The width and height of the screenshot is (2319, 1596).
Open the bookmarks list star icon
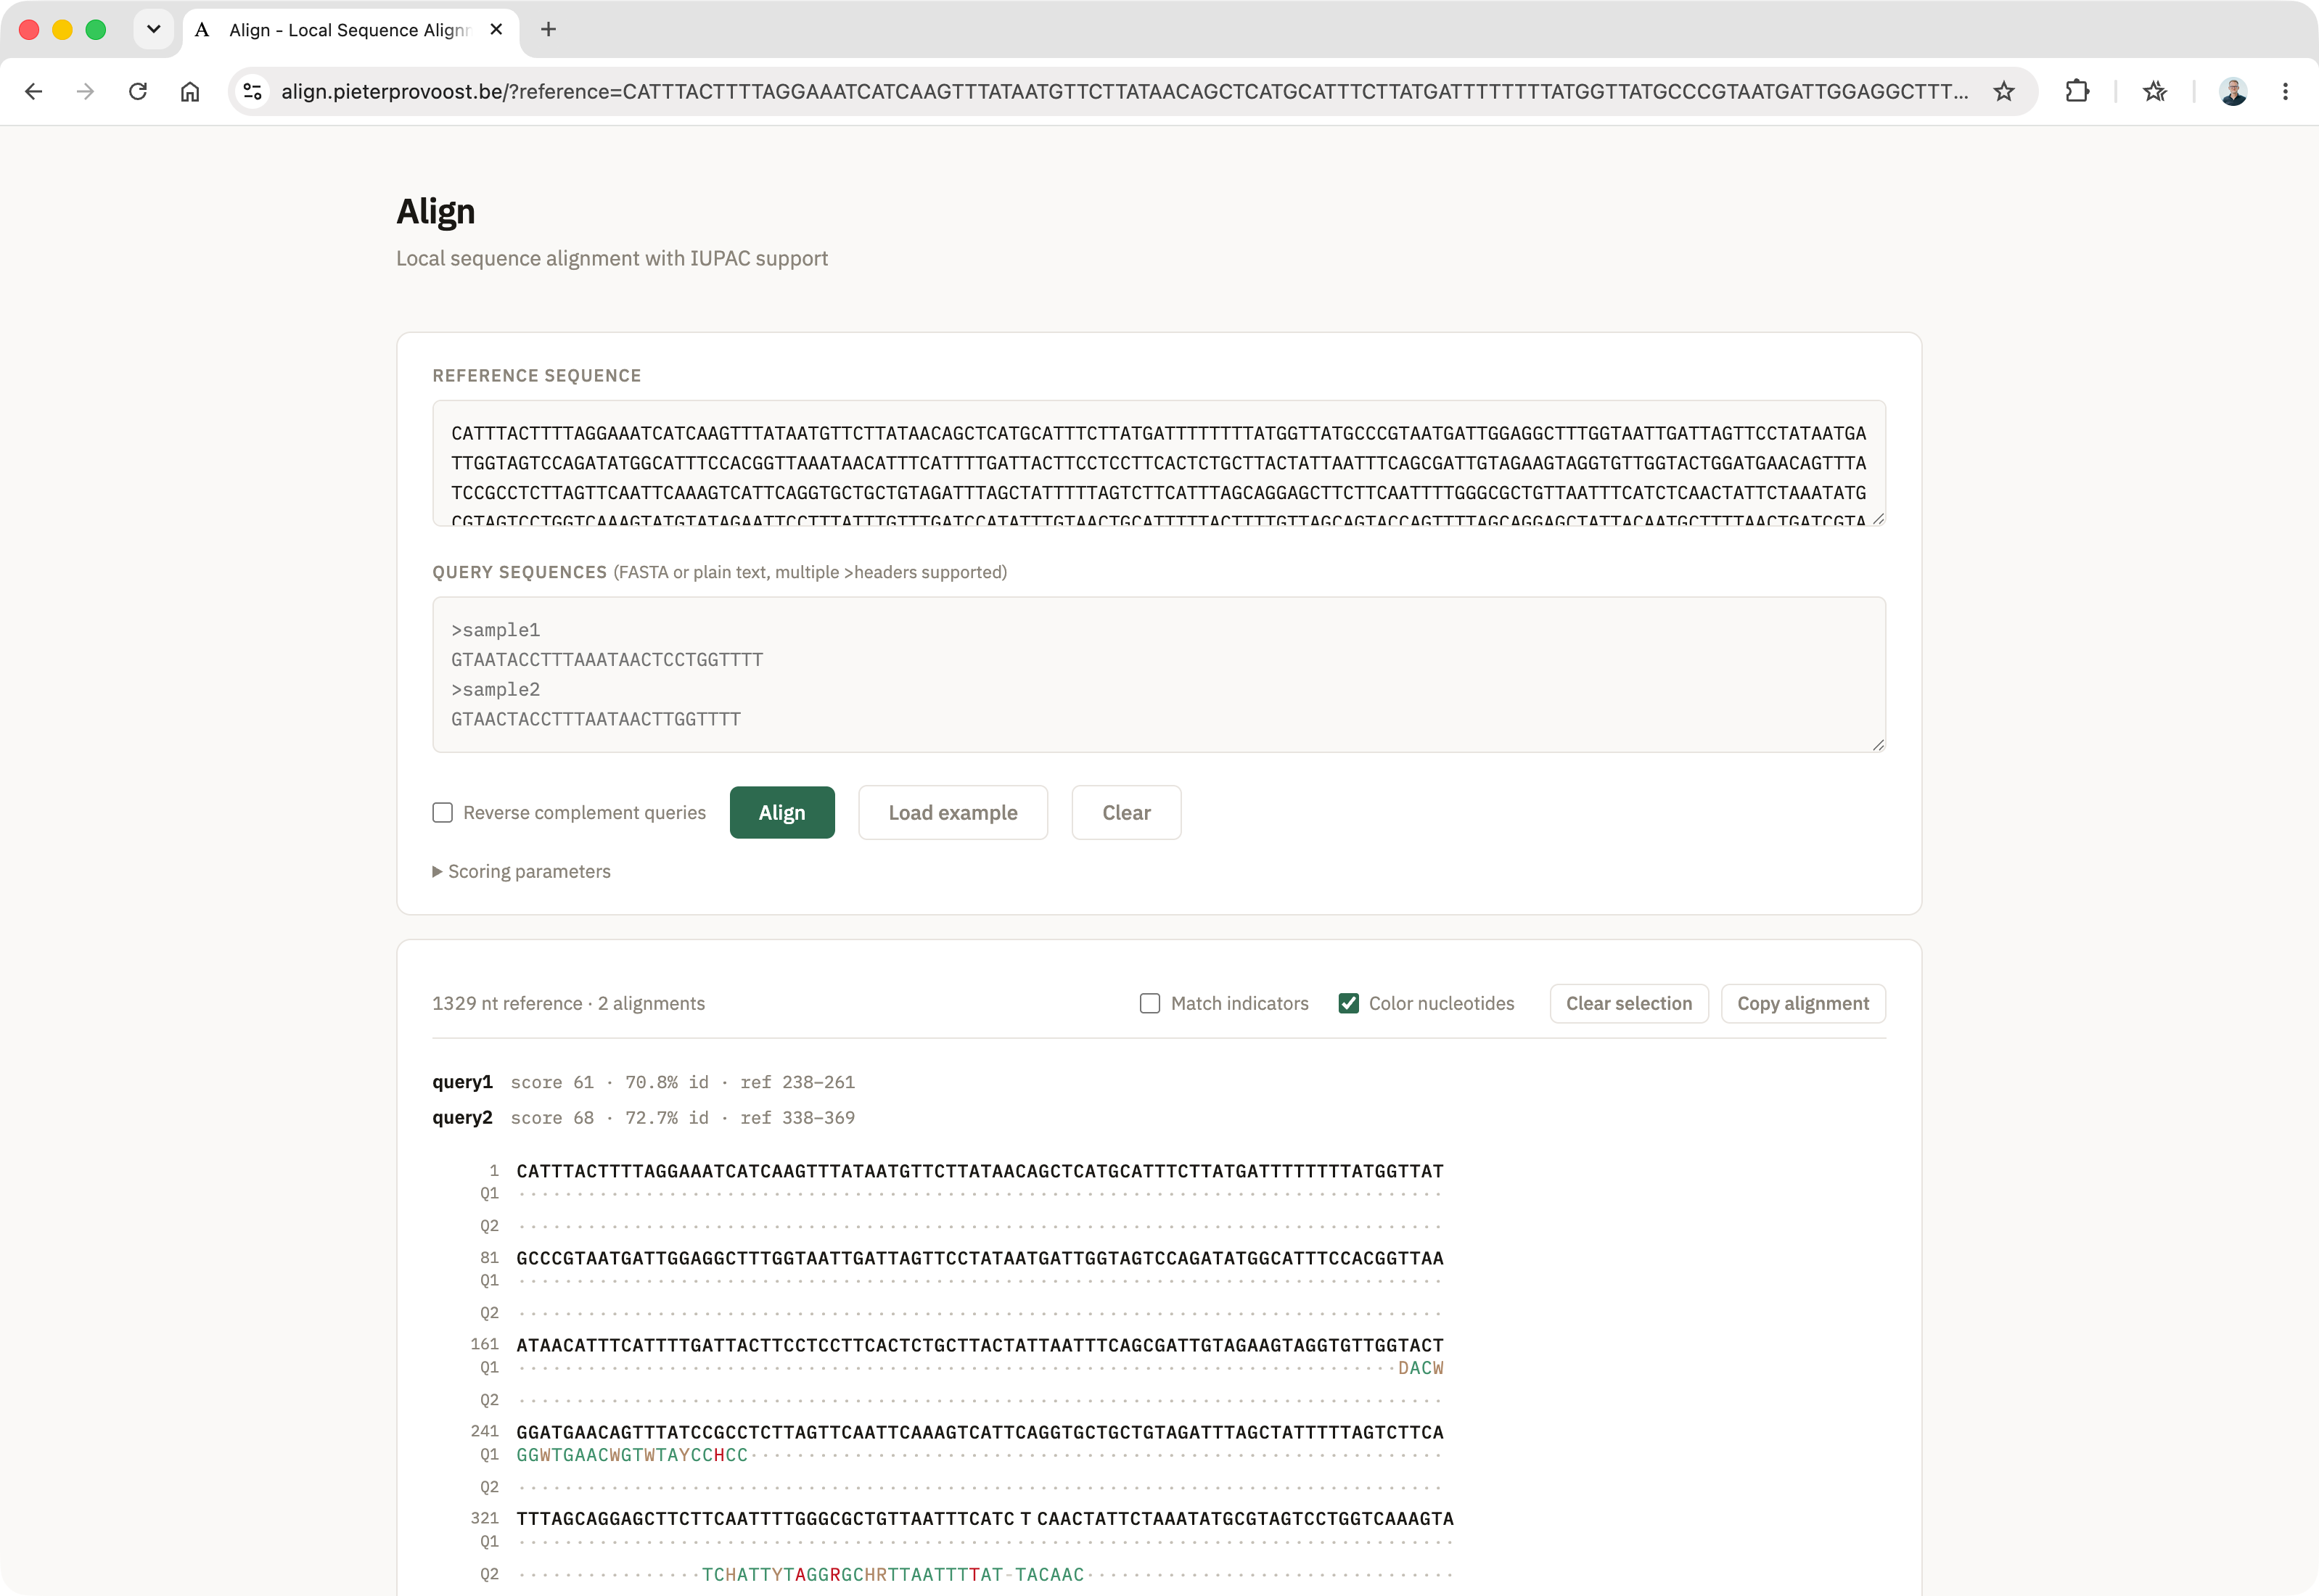click(x=2155, y=91)
